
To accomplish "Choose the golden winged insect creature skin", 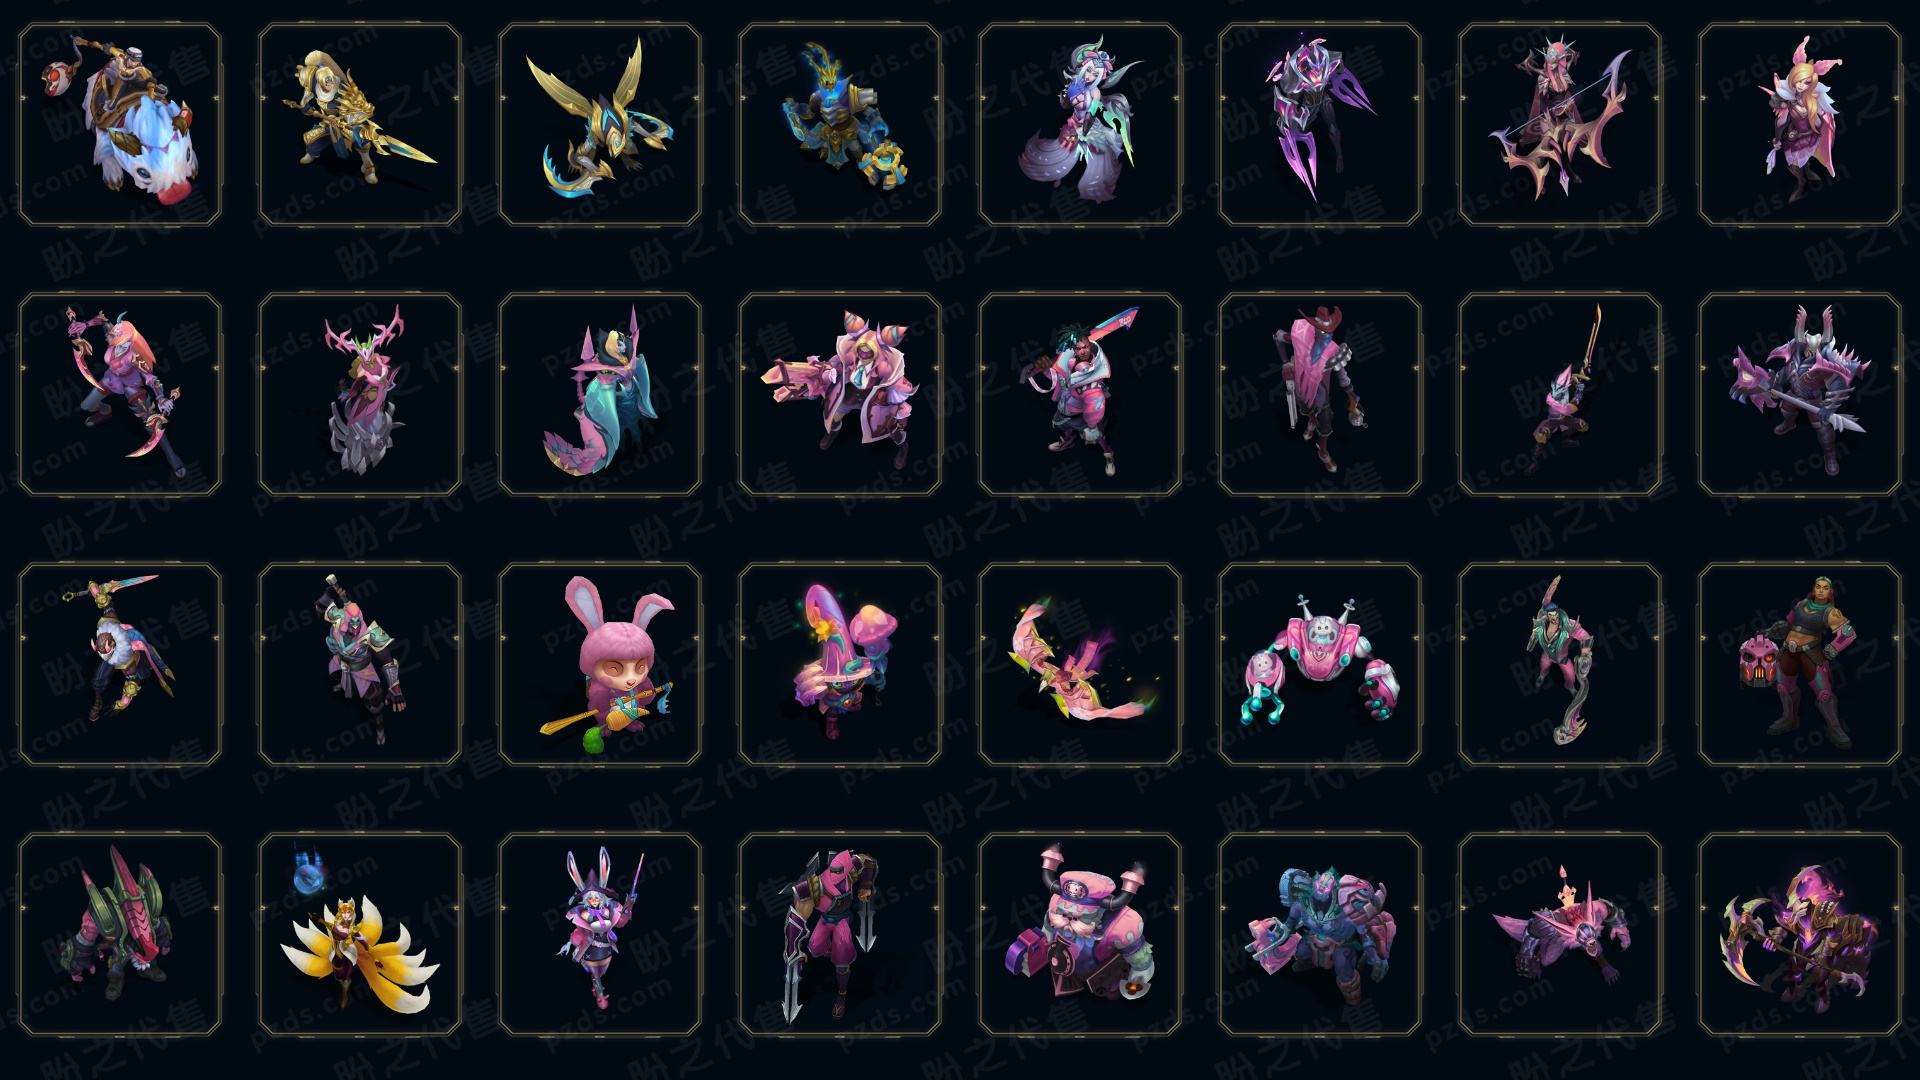I will point(600,125).
